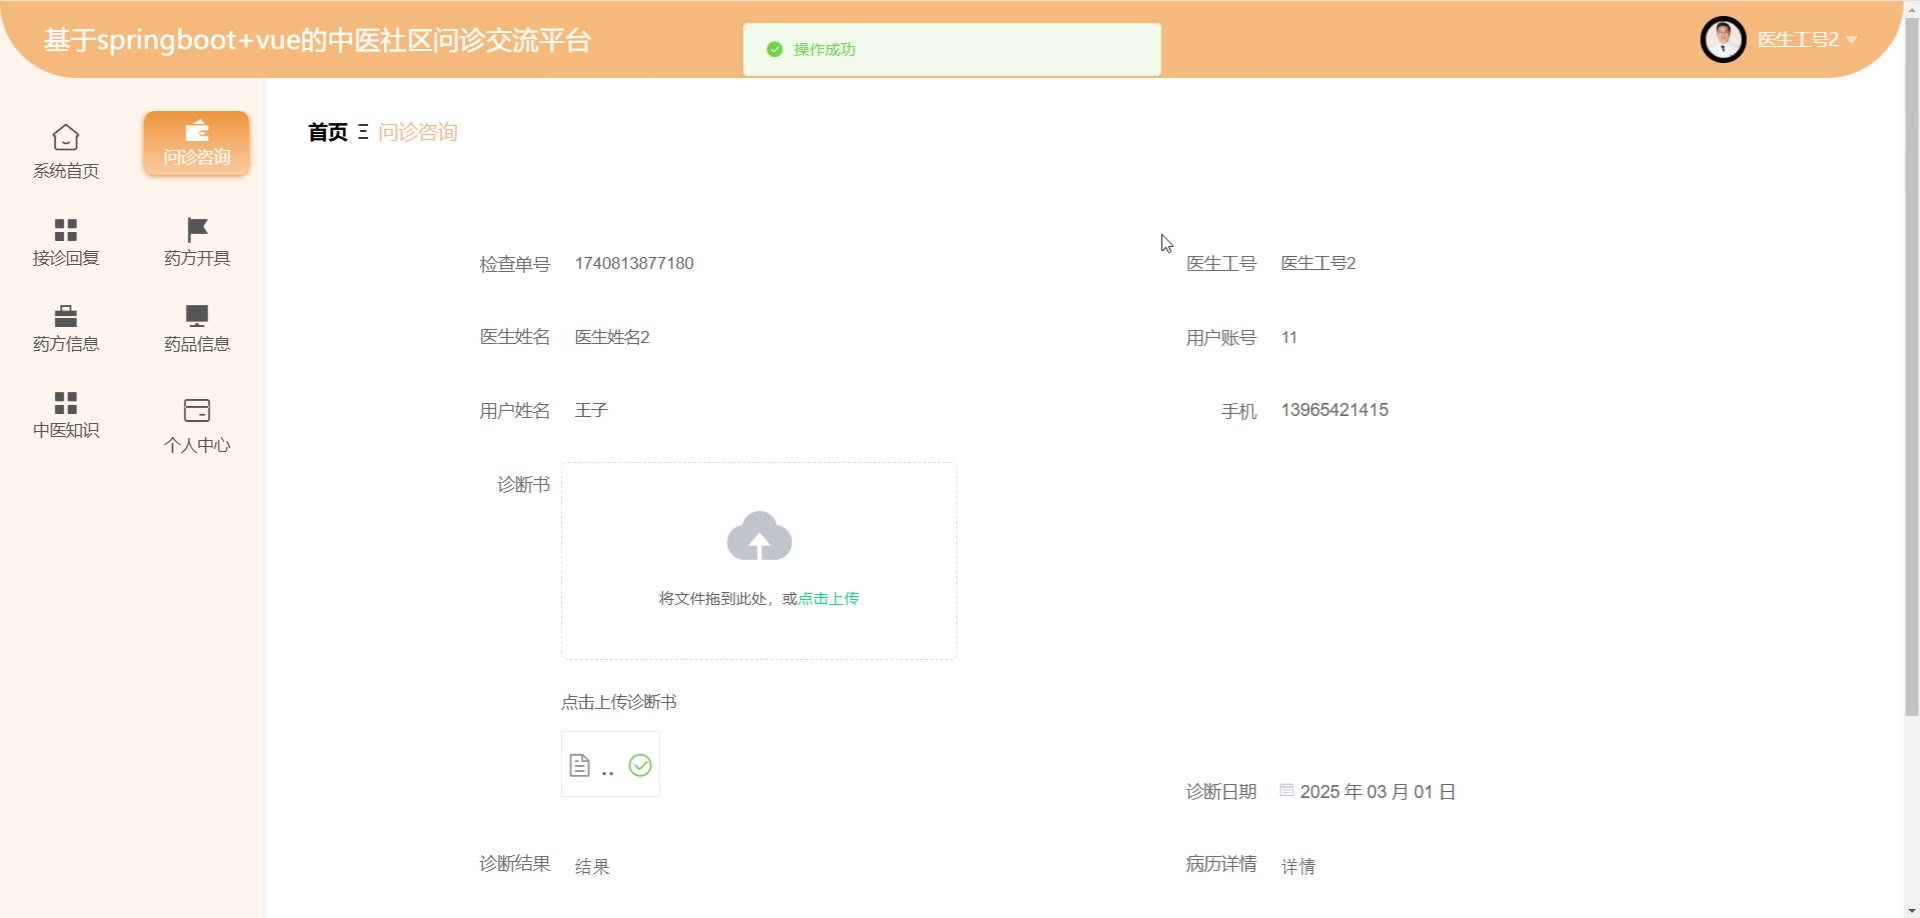The width and height of the screenshot is (1920, 918).
Task: Open the 系统首页 home icon
Action: [x=66, y=138]
